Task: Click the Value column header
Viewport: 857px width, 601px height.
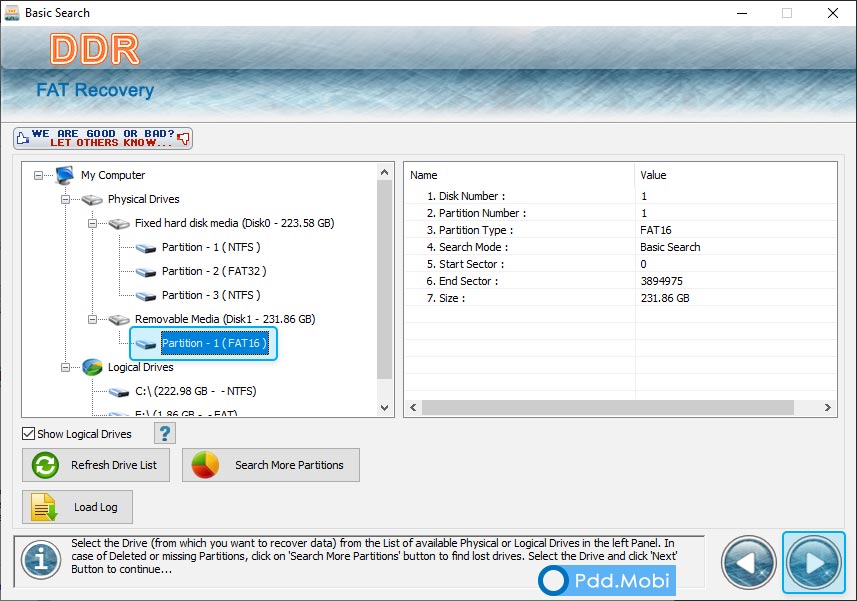Action: click(736, 175)
